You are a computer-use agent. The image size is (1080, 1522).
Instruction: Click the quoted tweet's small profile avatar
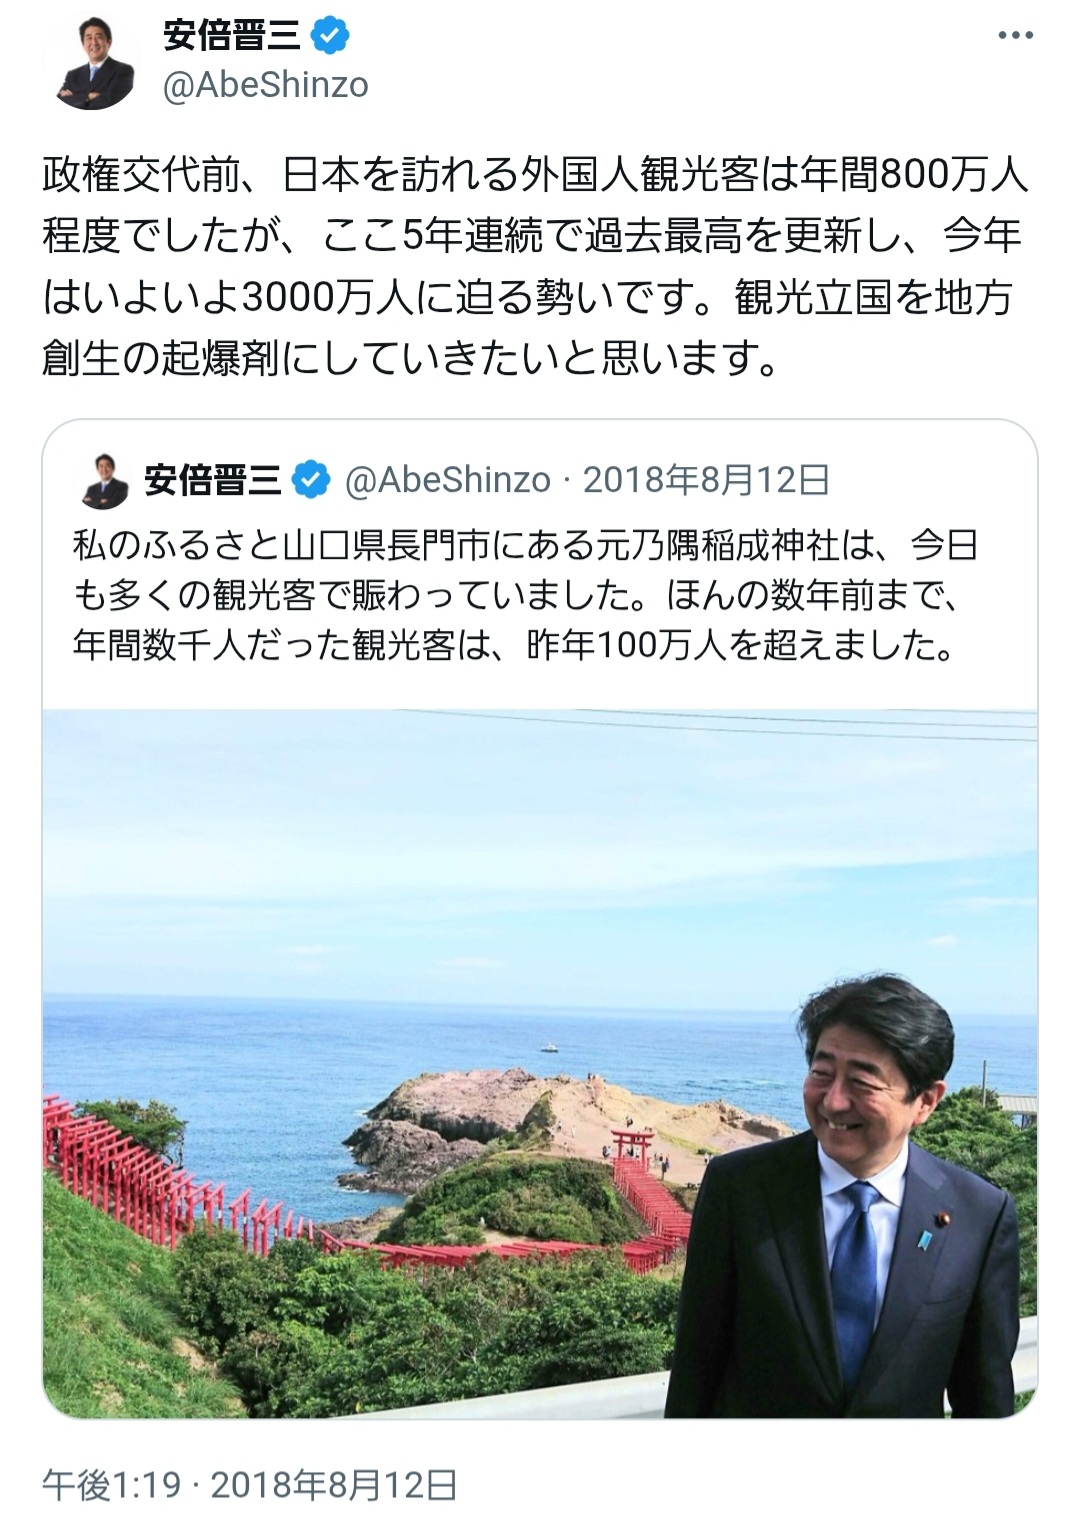[x=103, y=481]
